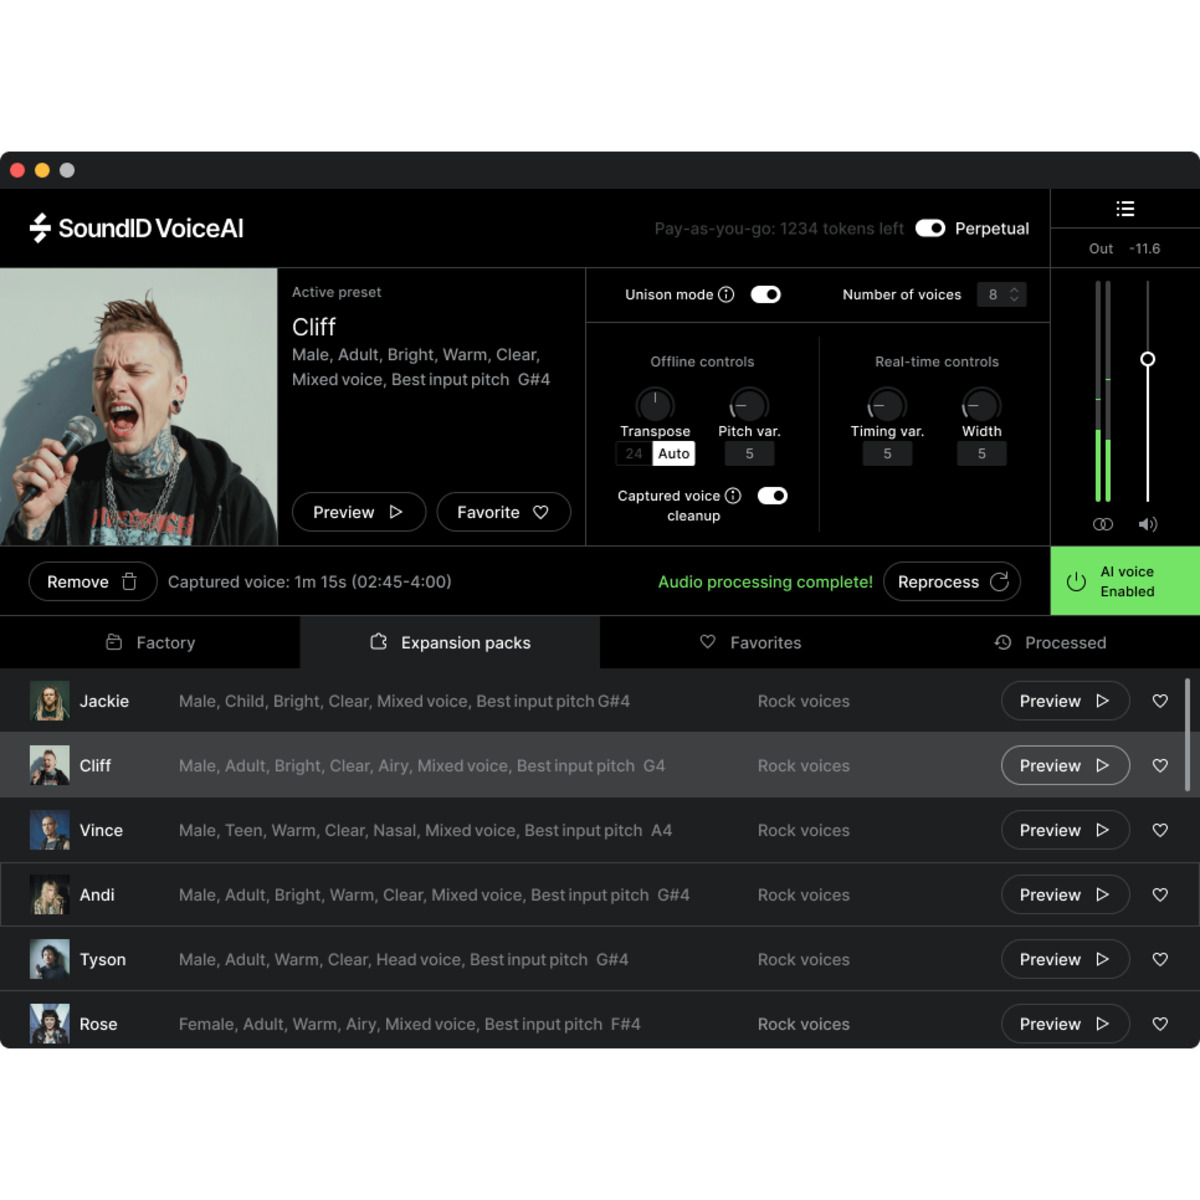The height and width of the screenshot is (1200, 1200).
Task: Change Number of voices stepper arrows
Action: (1014, 294)
